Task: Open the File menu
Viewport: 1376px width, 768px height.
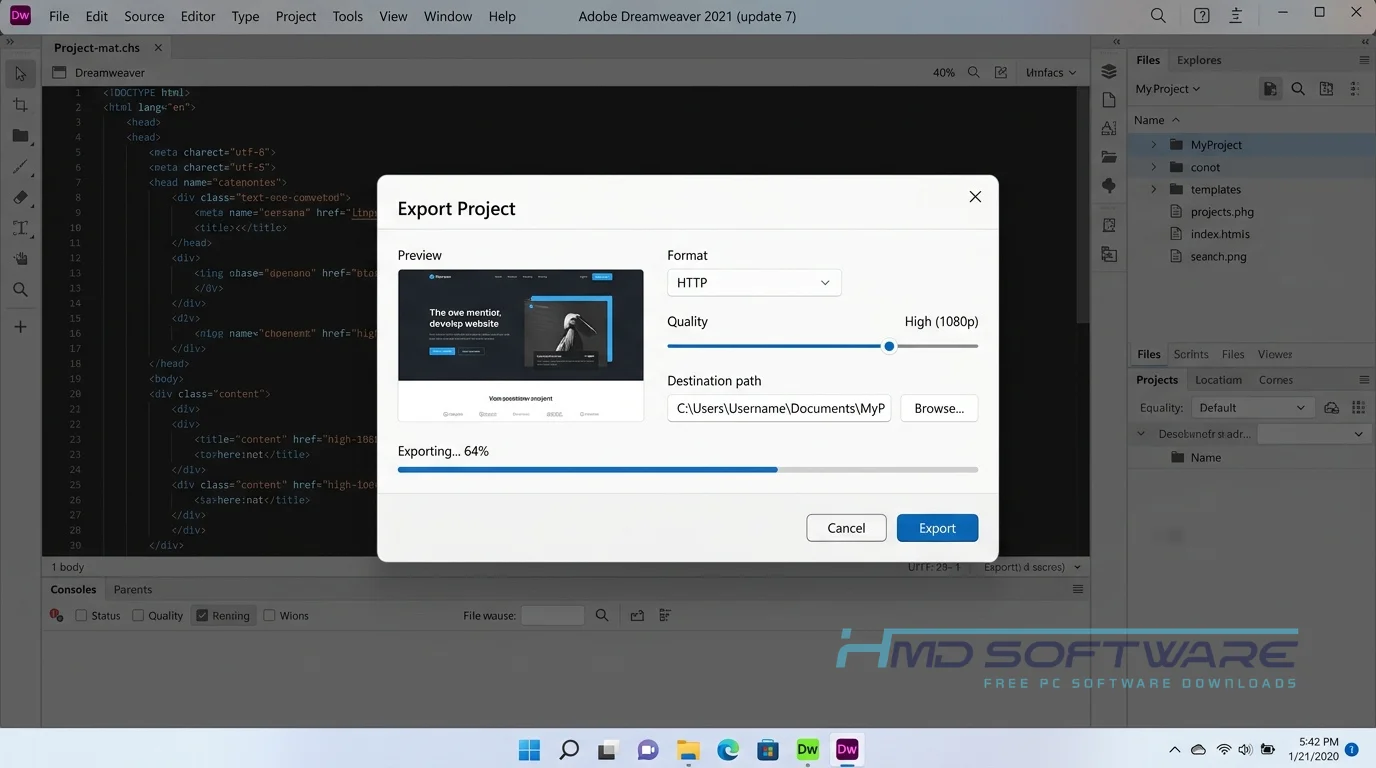Action: click(x=59, y=16)
